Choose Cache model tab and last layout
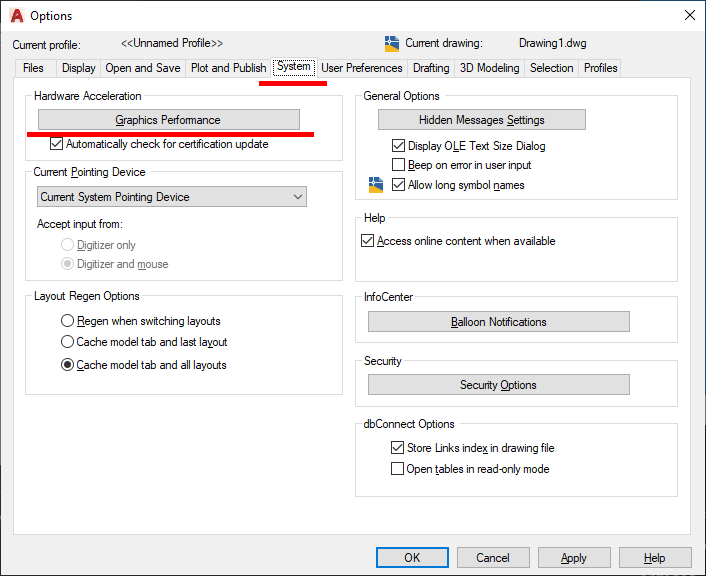This screenshot has width=706, height=576. coord(68,342)
